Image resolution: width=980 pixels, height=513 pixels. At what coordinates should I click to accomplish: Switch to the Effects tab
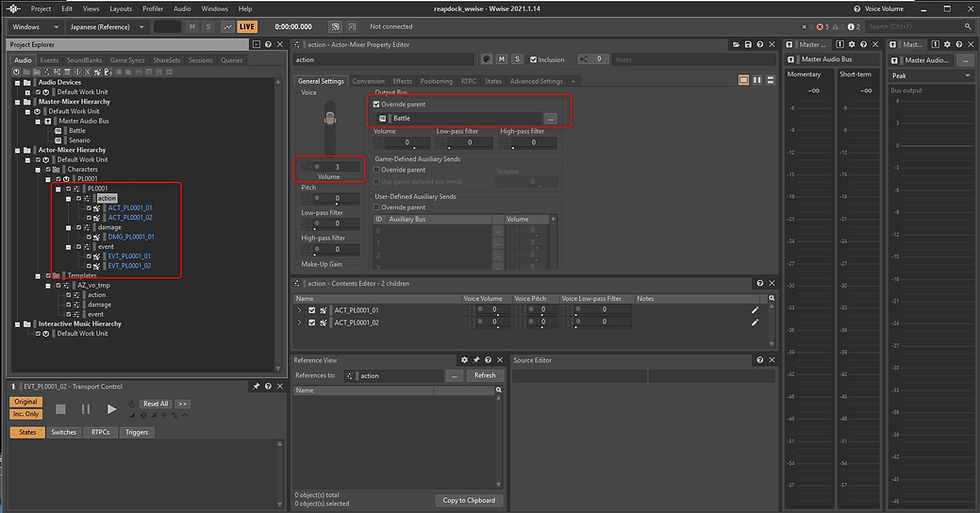point(402,81)
